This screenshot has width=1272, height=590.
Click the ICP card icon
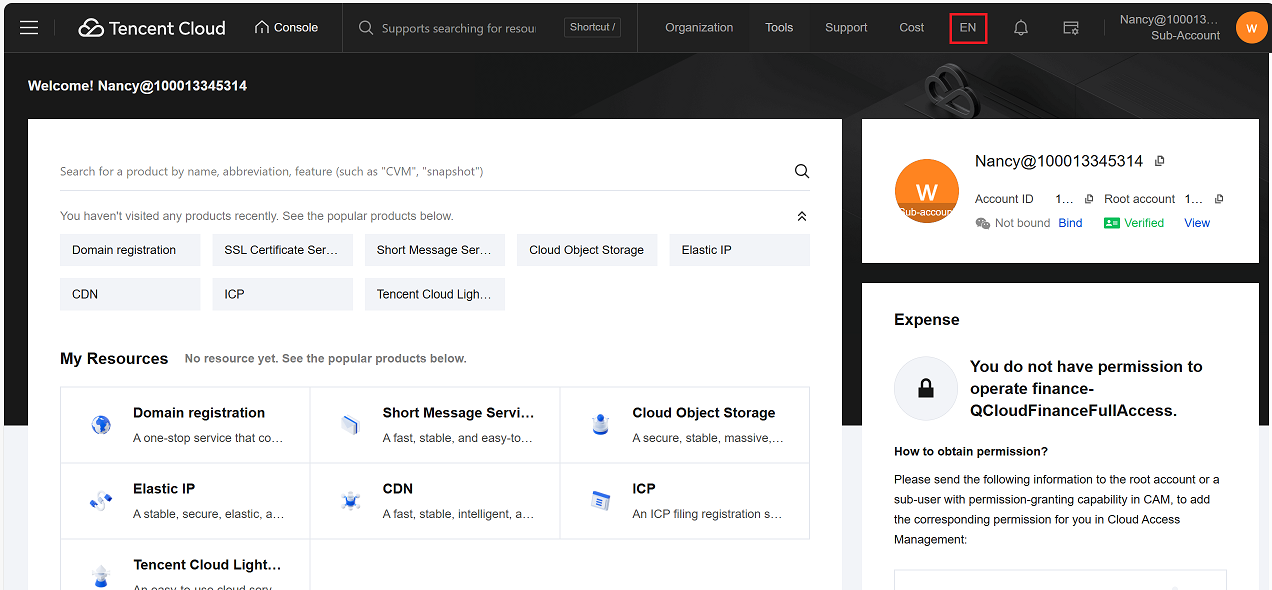pyautogui.click(x=600, y=501)
